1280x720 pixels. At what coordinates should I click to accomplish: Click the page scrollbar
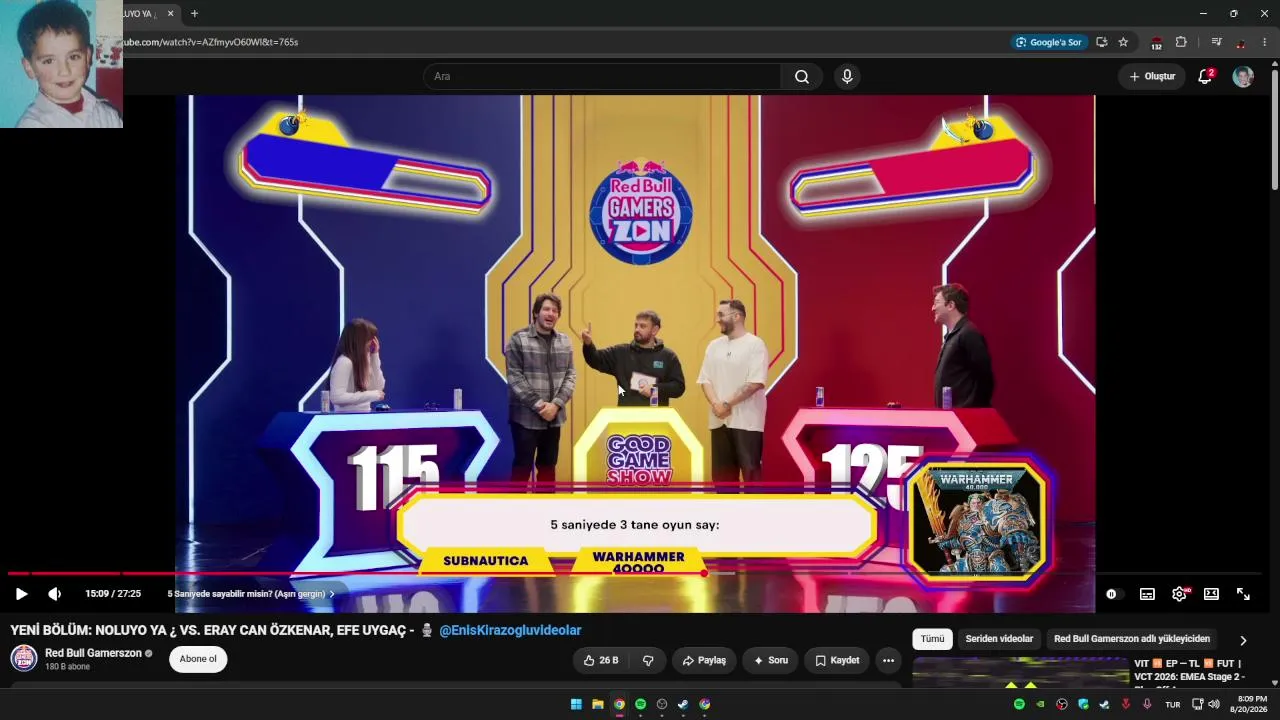tap(1275, 130)
